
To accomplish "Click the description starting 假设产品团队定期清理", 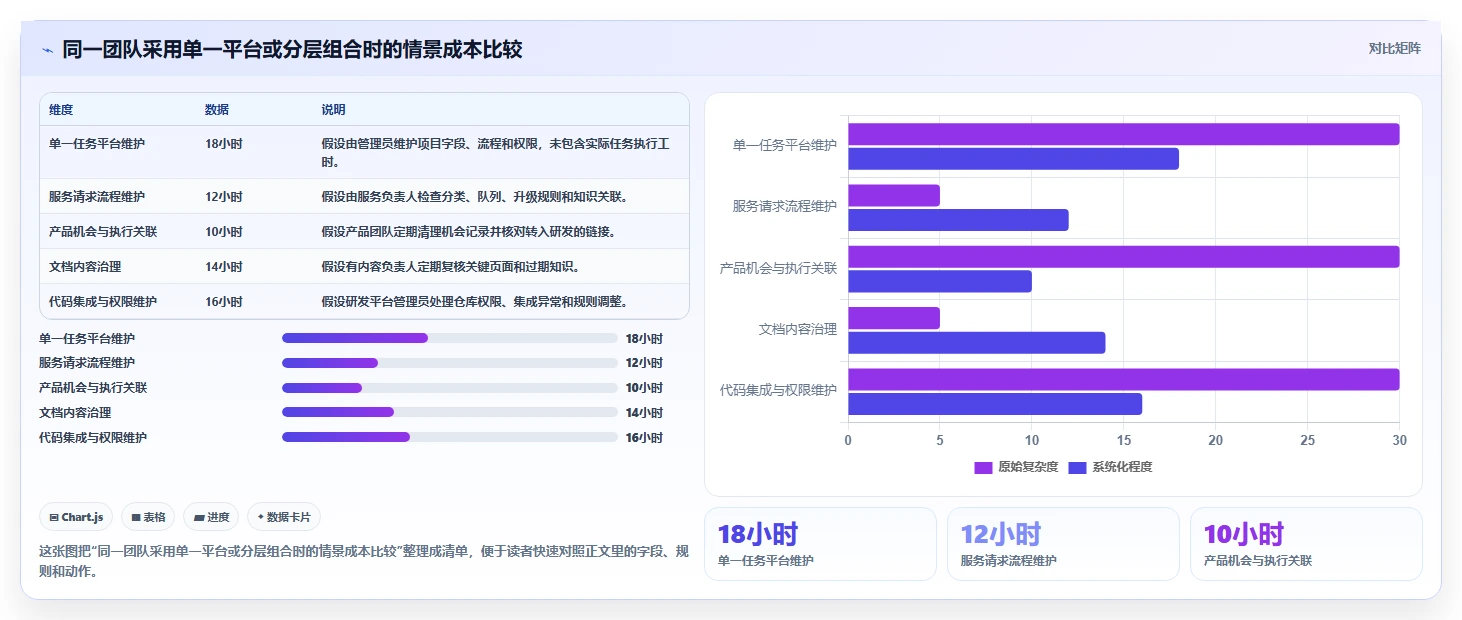I will (x=468, y=231).
